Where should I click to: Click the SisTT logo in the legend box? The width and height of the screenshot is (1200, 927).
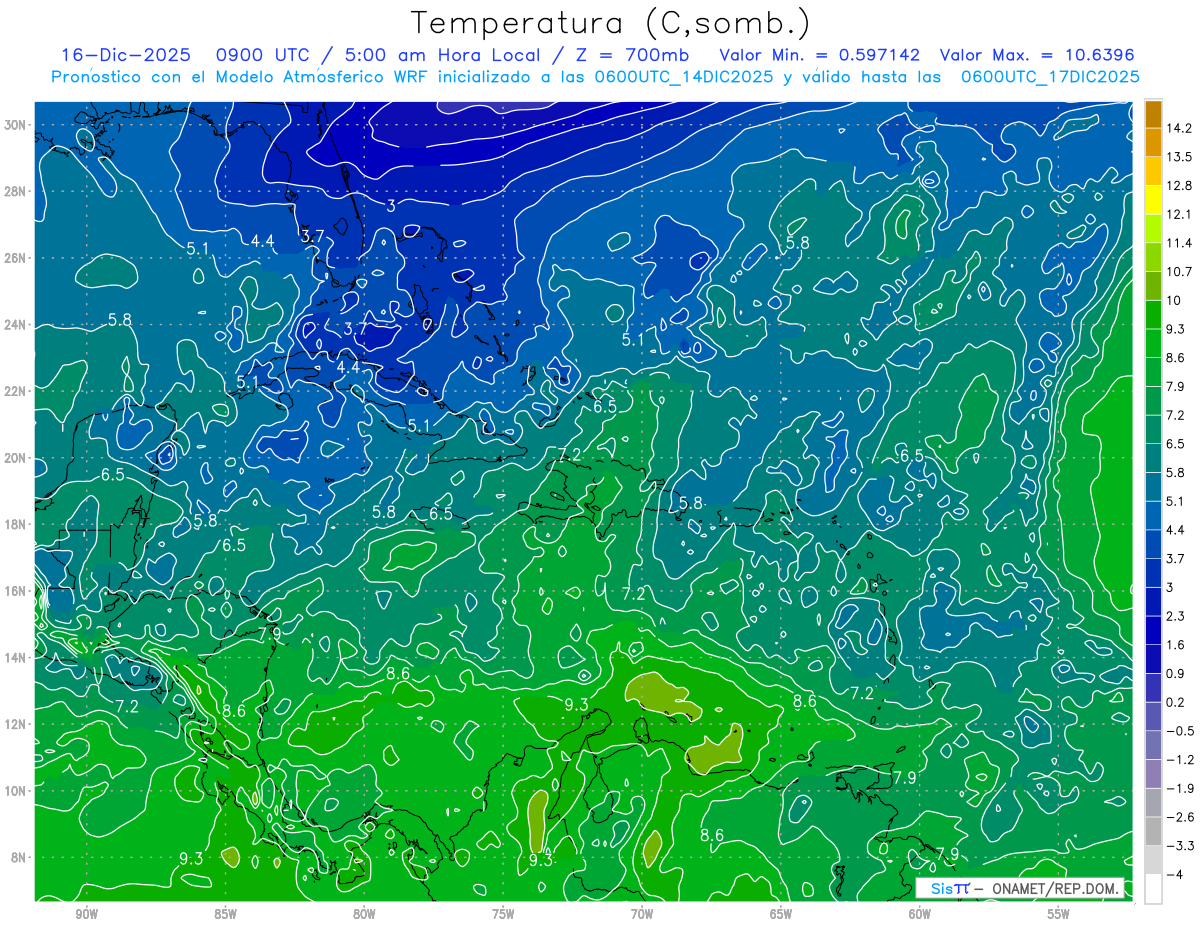[950, 889]
